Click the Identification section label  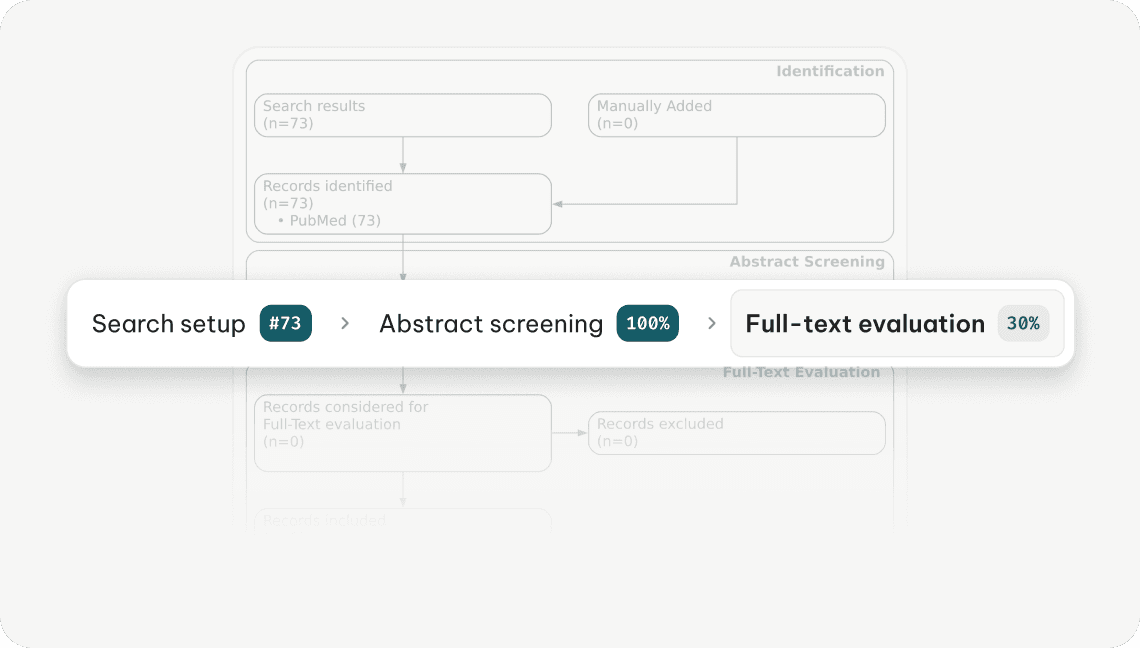(x=830, y=71)
